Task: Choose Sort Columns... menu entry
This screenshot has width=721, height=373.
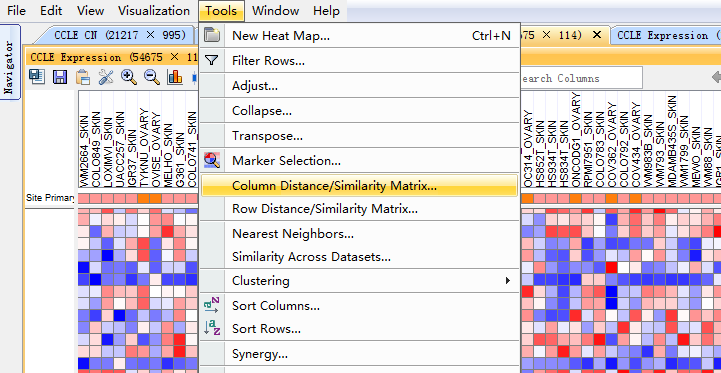Action: [x=360, y=305]
